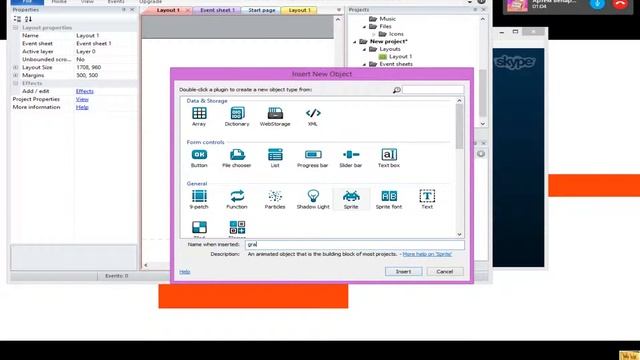Click the Project Properties View link
Image resolution: width=640 pixels, height=360 pixels.
coord(82,99)
